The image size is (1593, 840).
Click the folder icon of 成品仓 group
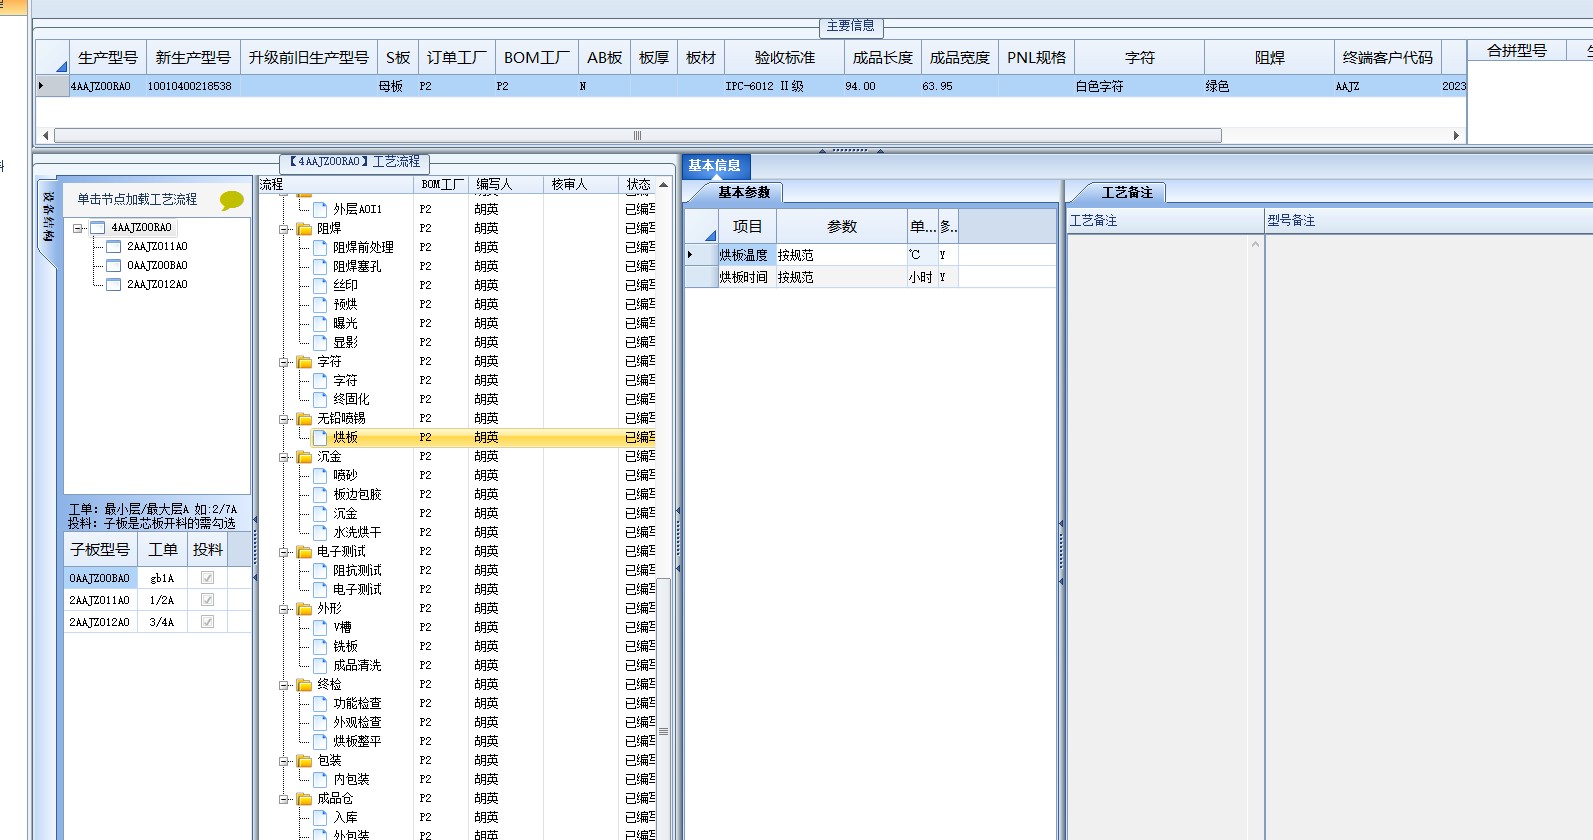pos(304,798)
